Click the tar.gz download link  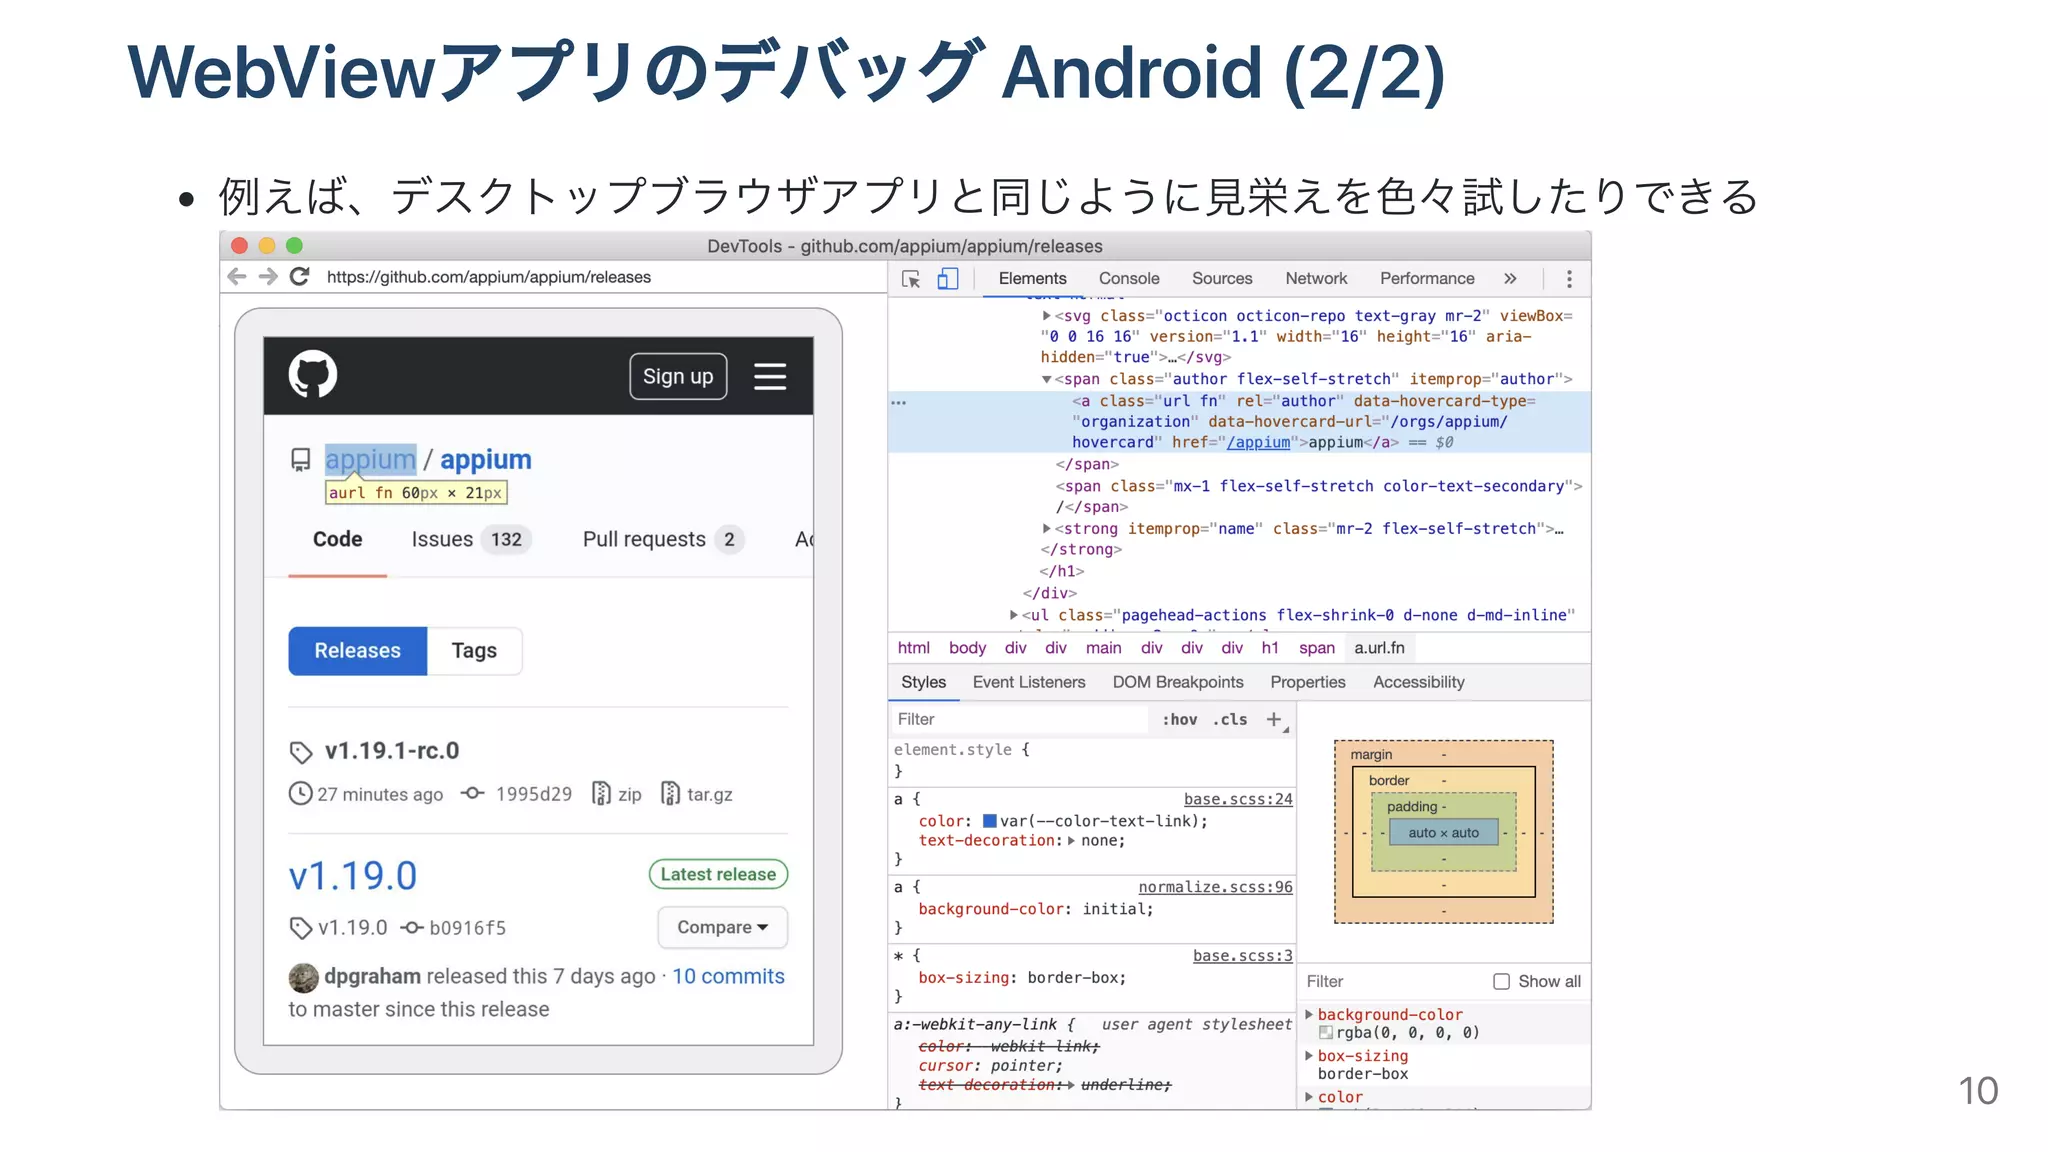[x=697, y=794]
